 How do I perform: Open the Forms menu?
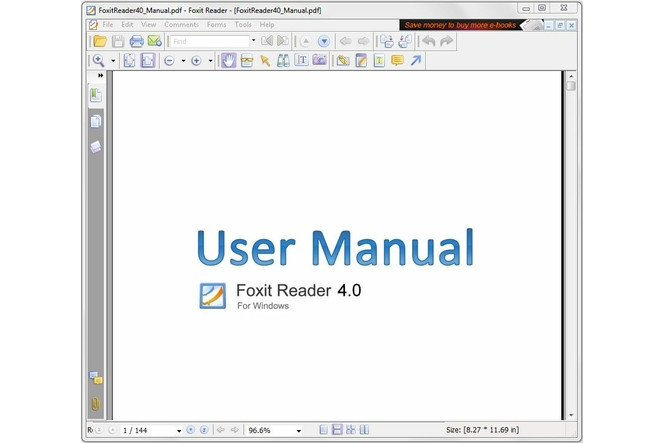(216, 25)
